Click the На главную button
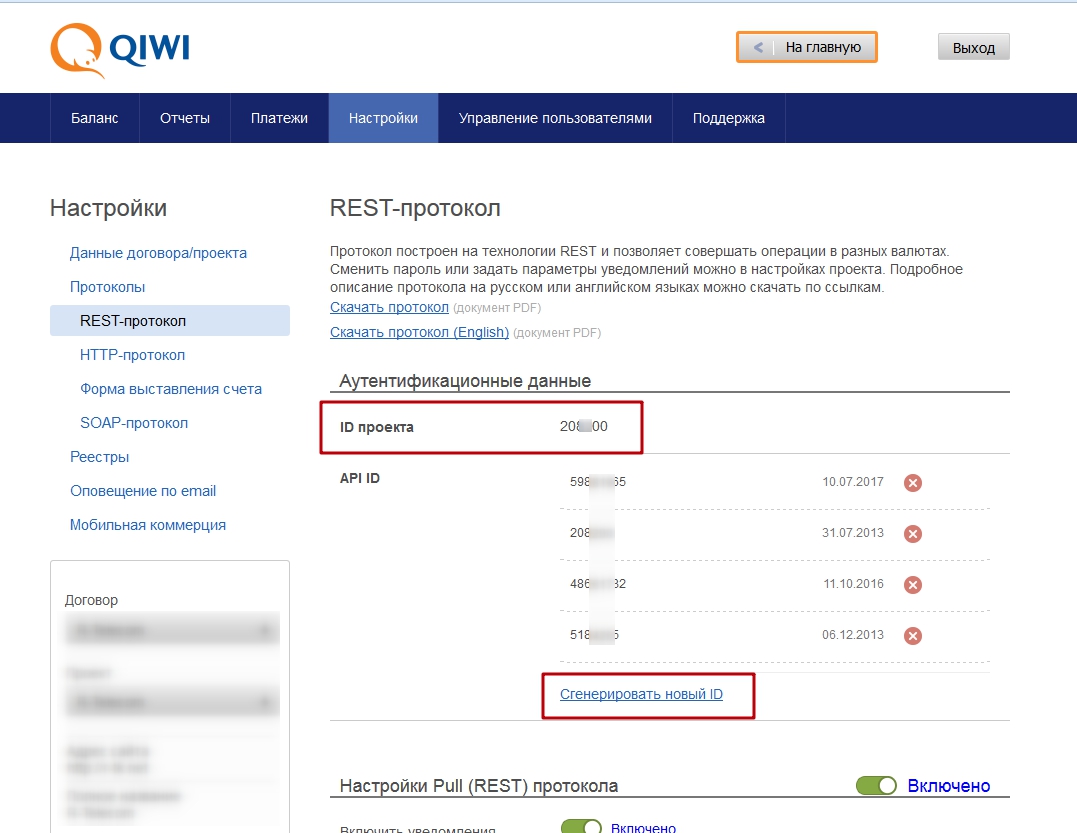Screen dimensions: 1077x833 click(808, 47)
